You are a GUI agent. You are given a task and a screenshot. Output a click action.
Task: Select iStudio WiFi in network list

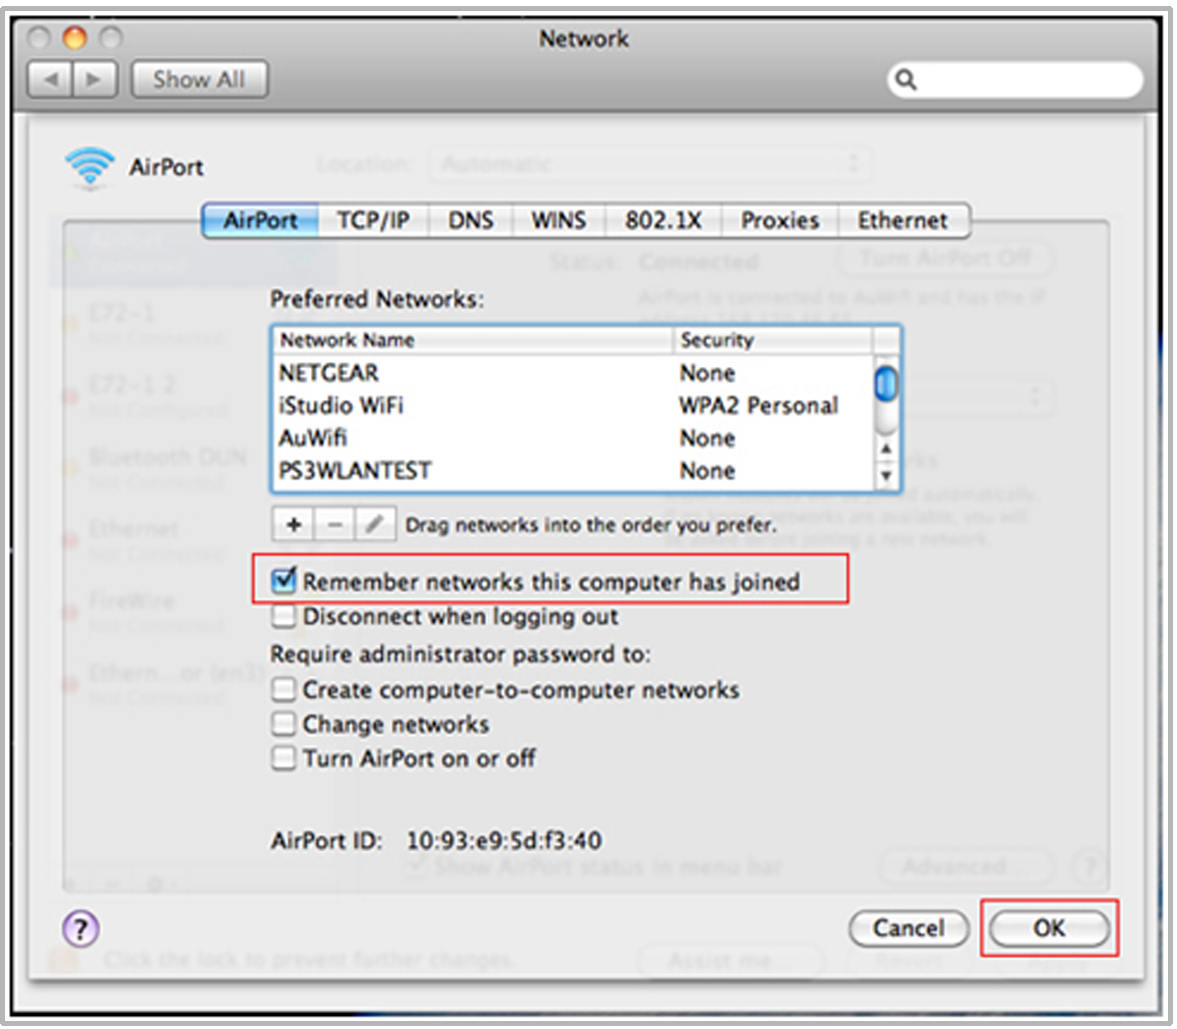(x=342, y=405)
